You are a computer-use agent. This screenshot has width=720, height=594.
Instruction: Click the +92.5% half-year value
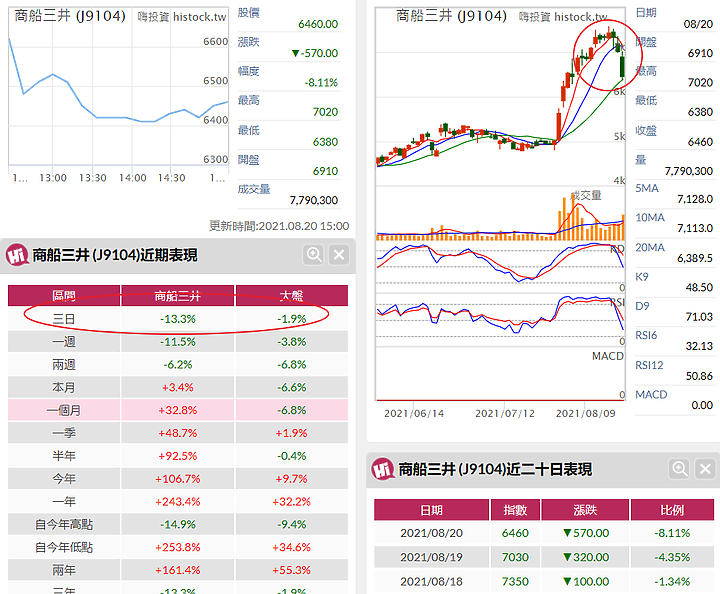[178, 456]
